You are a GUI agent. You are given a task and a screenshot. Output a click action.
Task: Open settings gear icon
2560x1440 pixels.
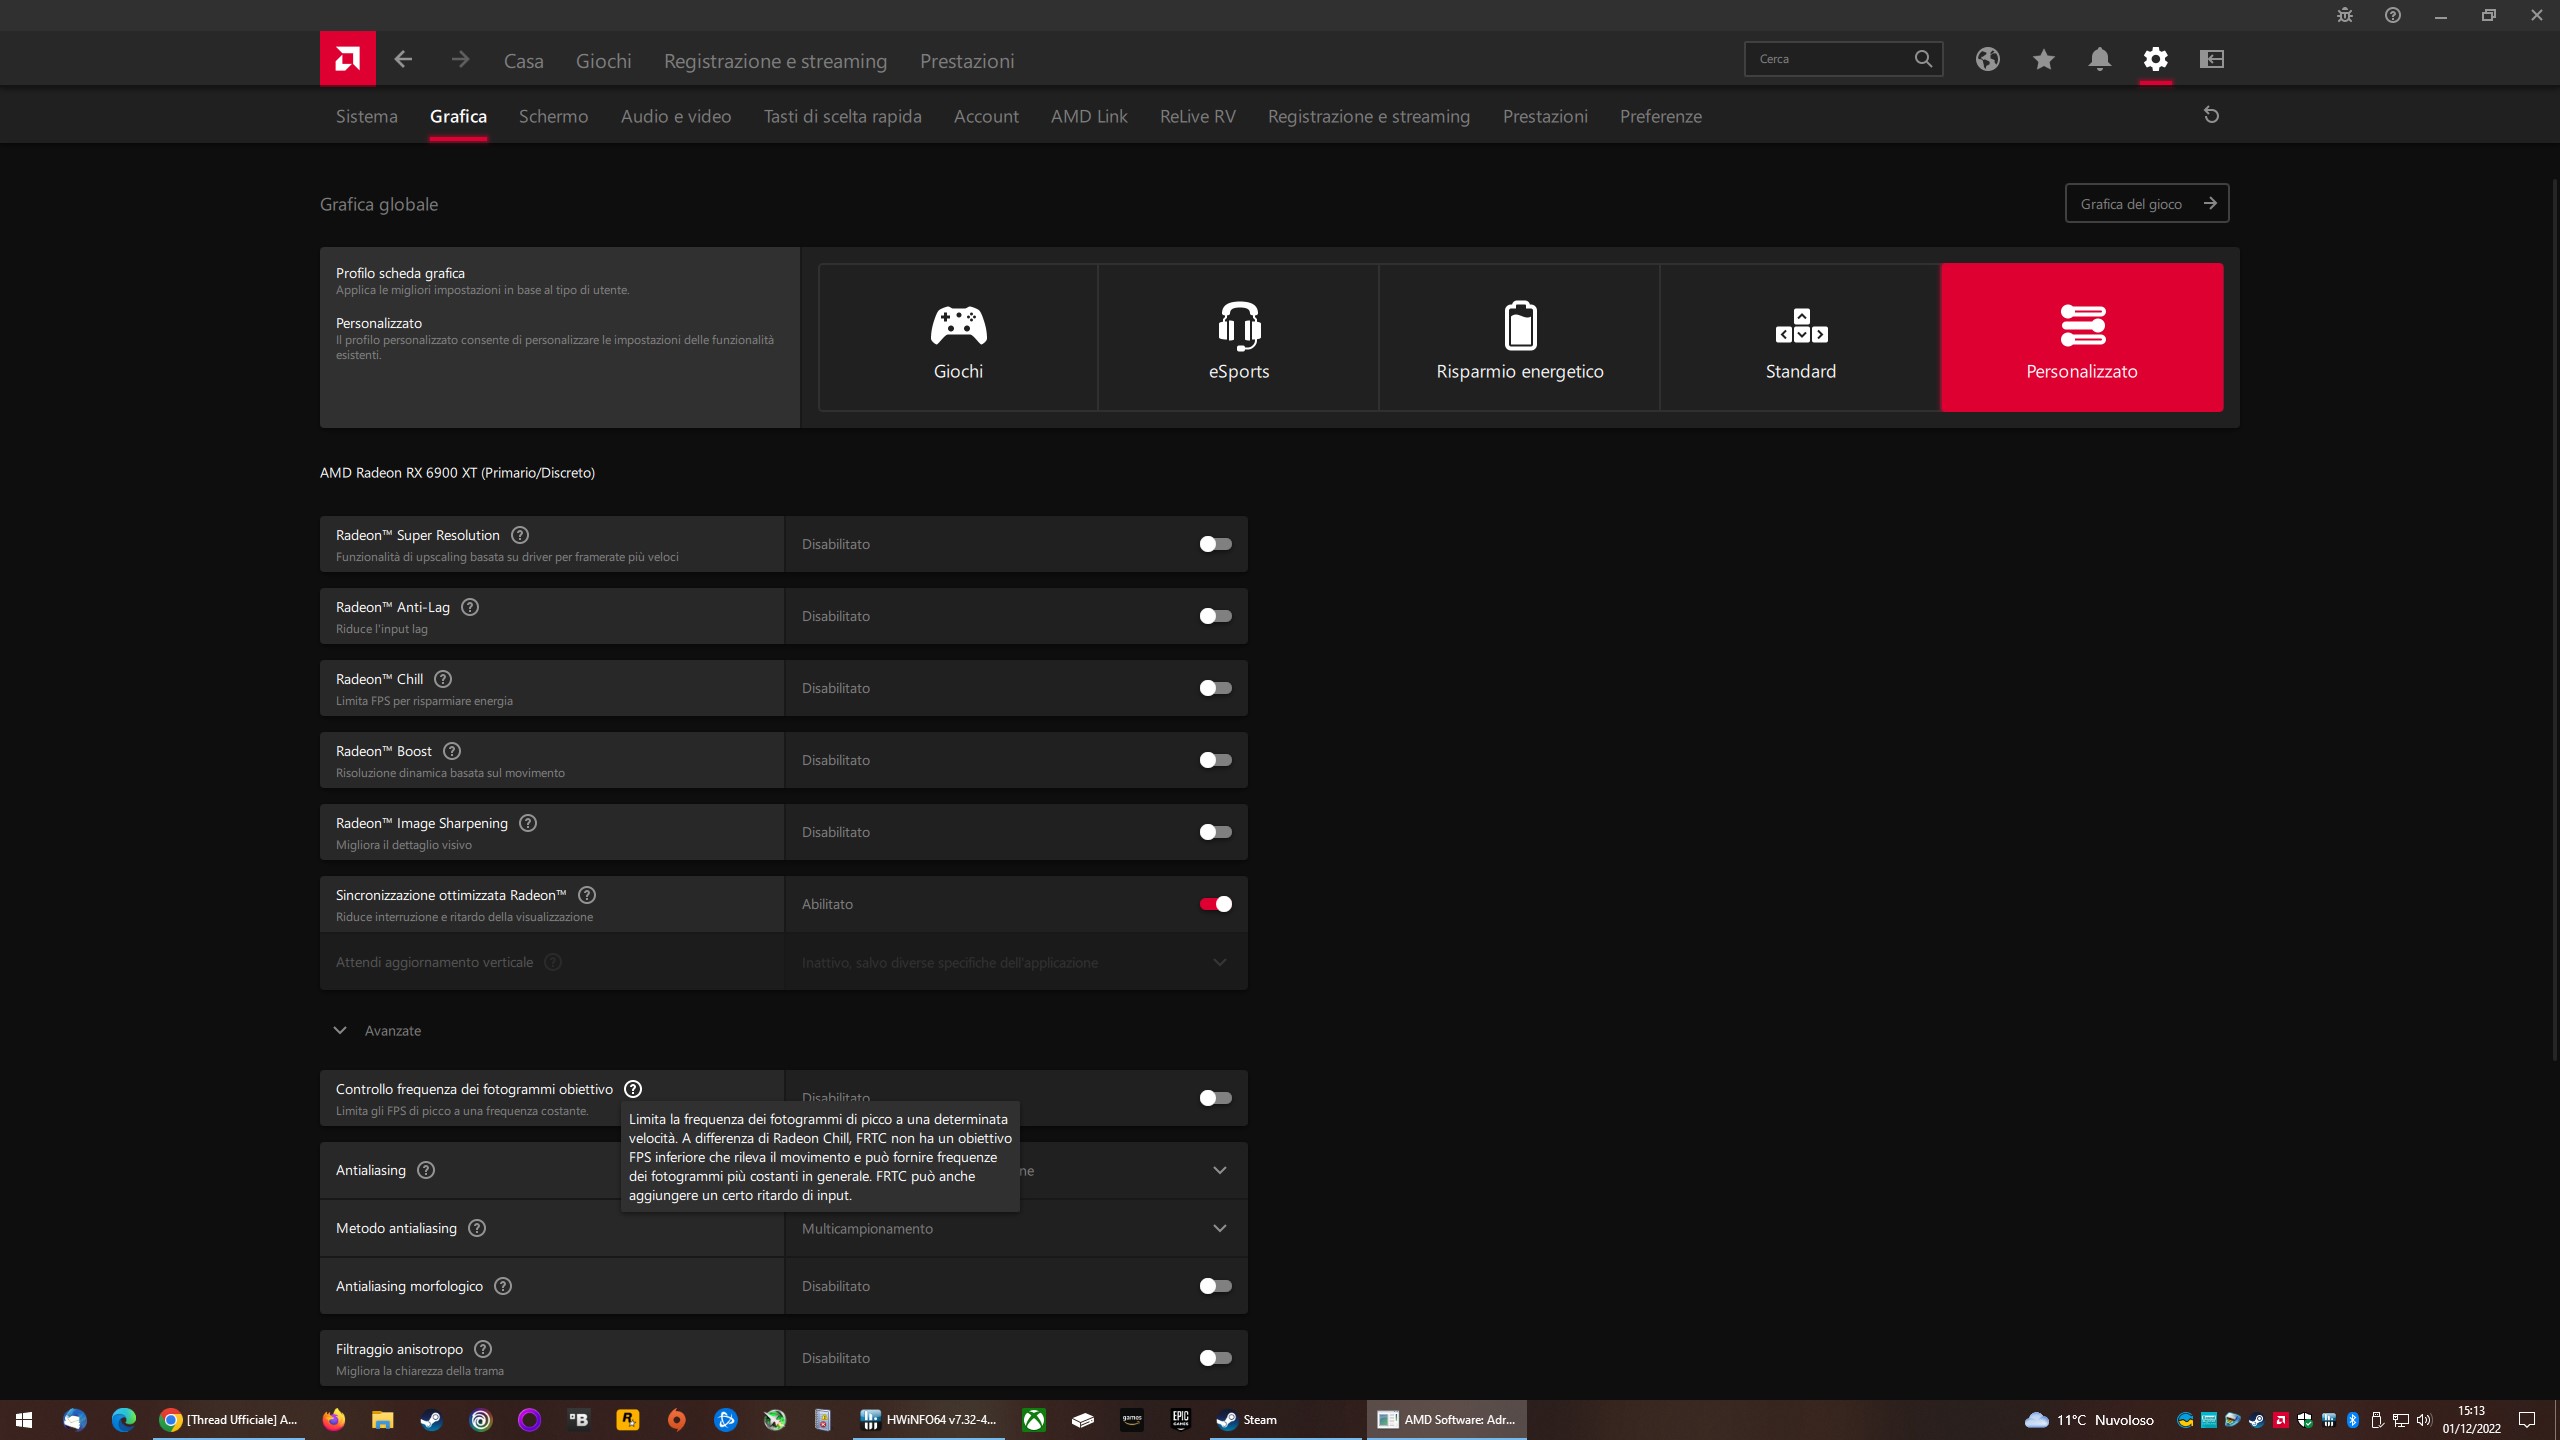[2155, 59]
